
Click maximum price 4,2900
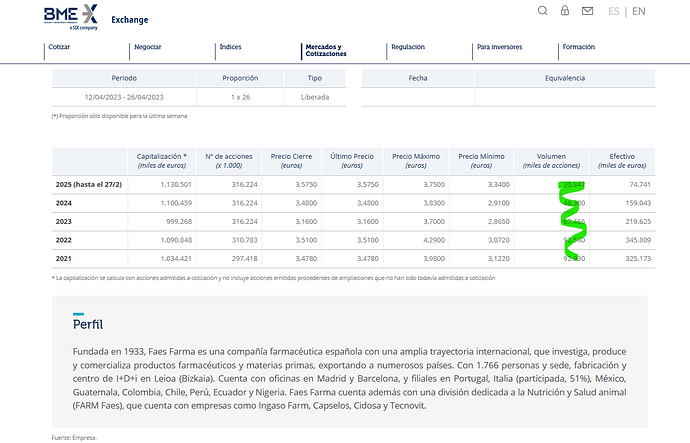click(434, 240)
